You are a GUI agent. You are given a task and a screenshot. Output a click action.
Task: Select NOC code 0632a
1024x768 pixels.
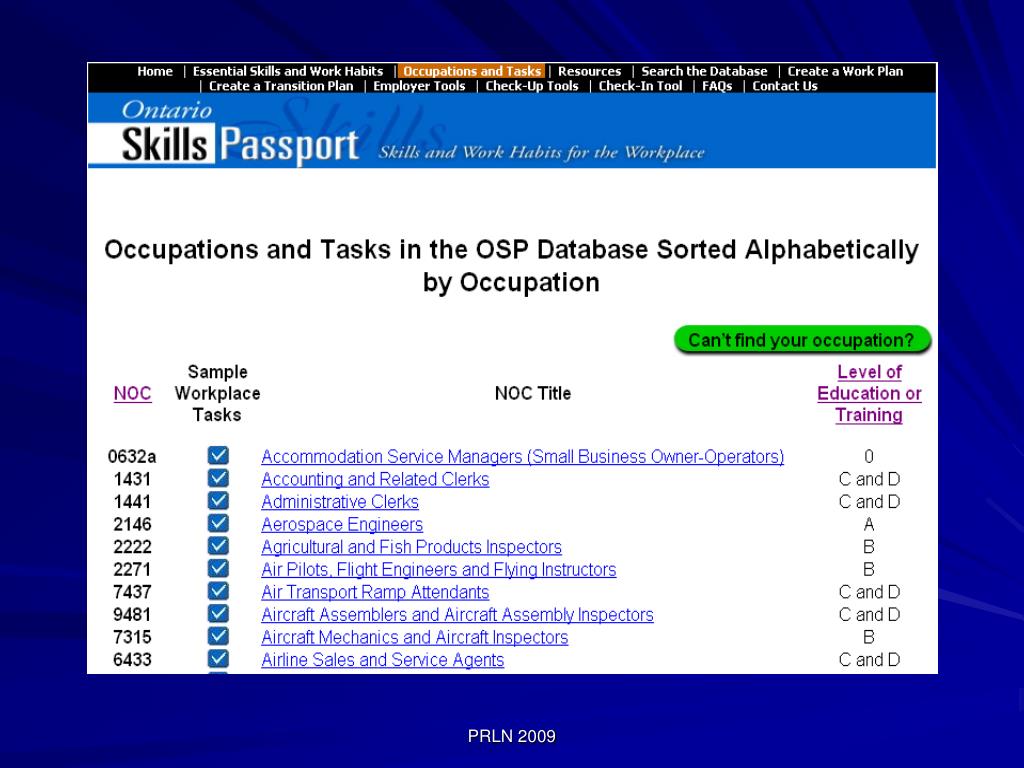132,456
